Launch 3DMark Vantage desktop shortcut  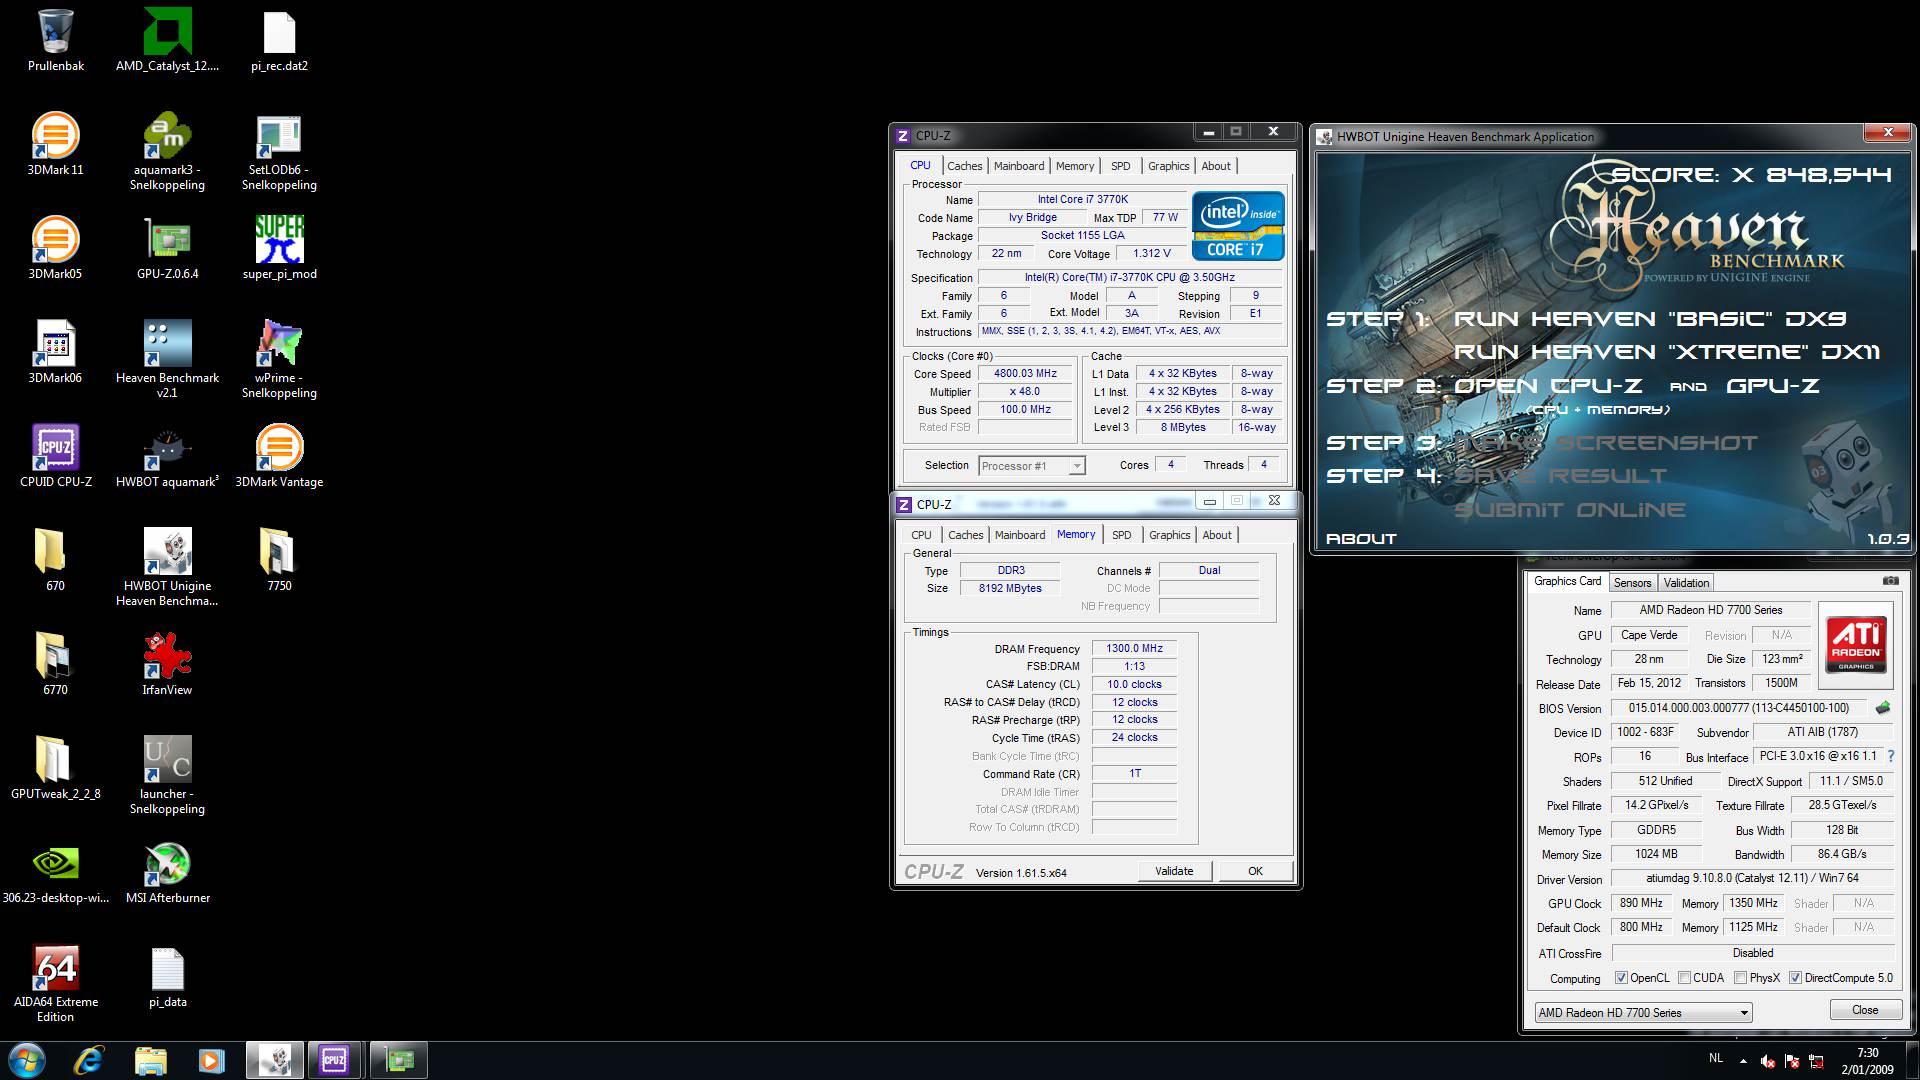[x=279, y=457]
